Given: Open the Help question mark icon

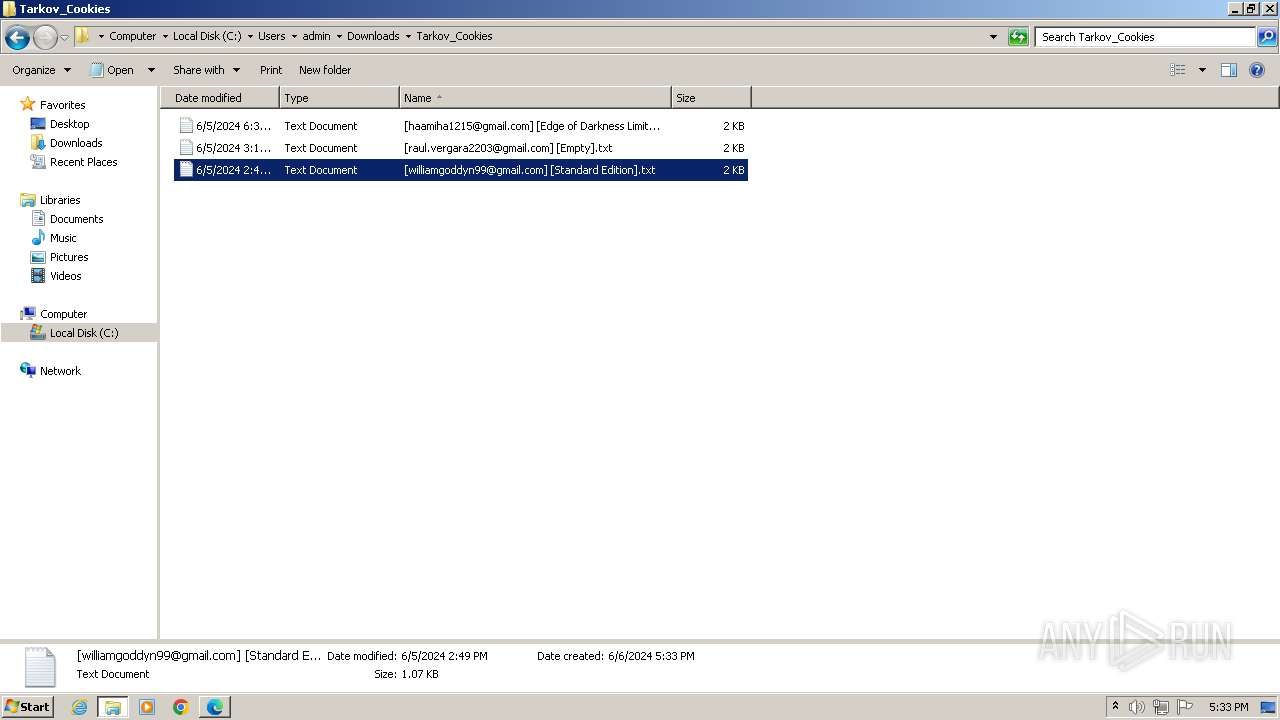Looking at the screenshot, I should pyautogui.click(x=1257, y=70).
